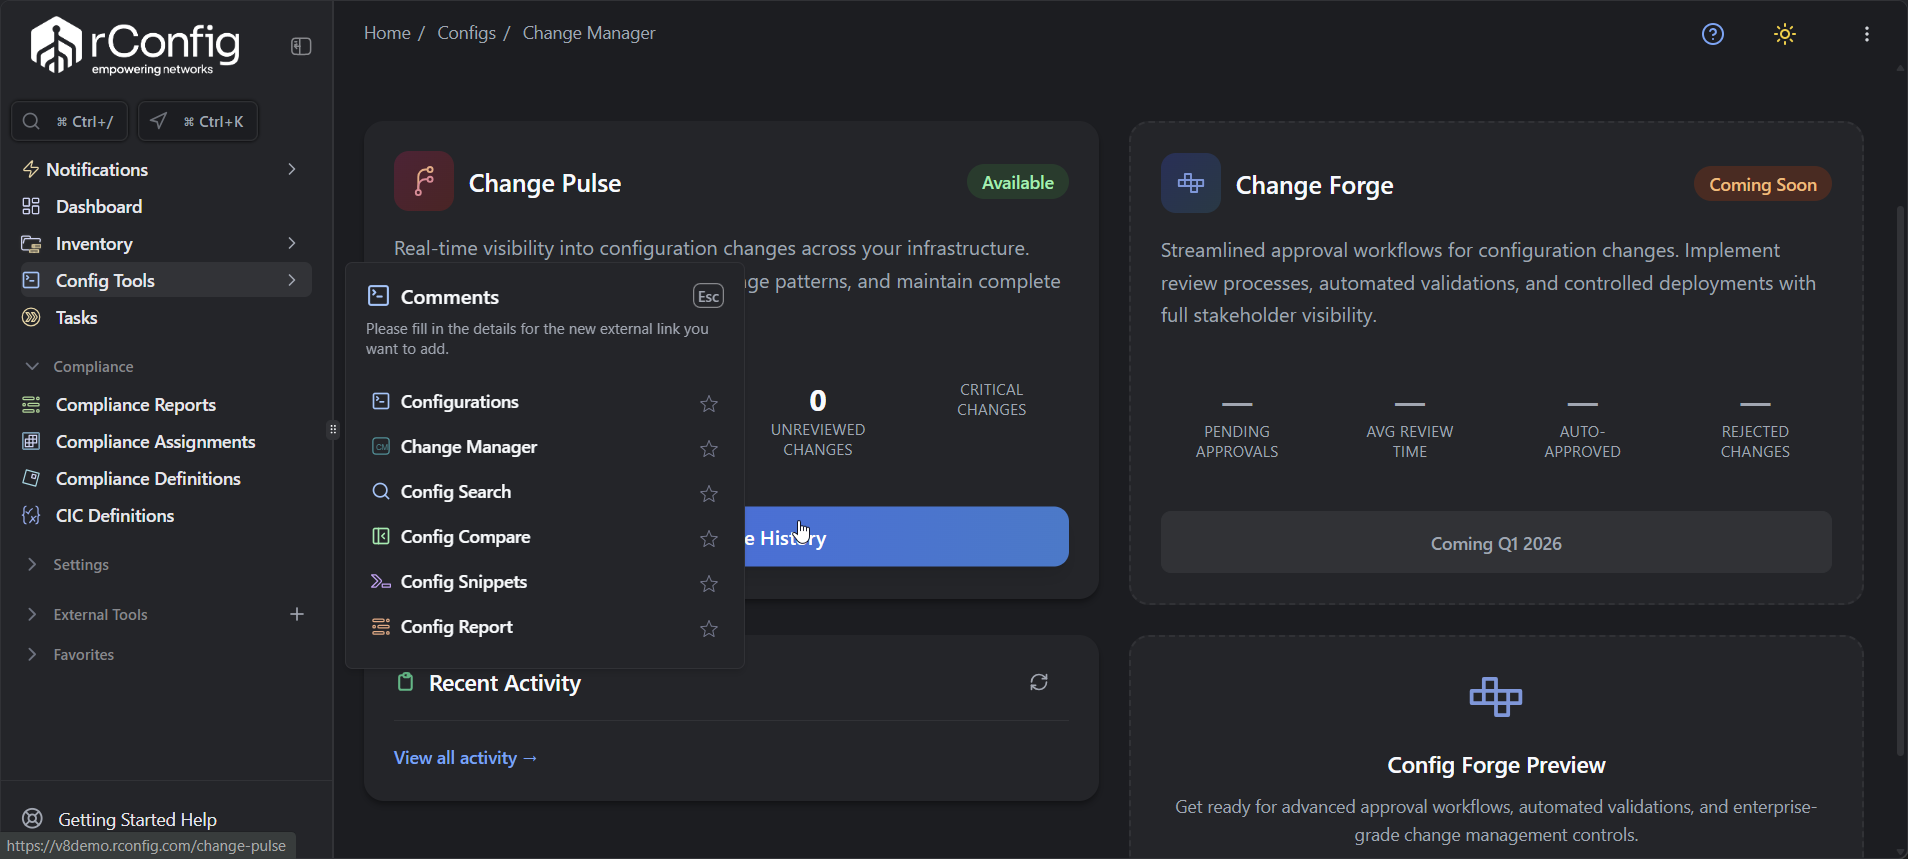Open Compliance Assignments

point(155,441)
